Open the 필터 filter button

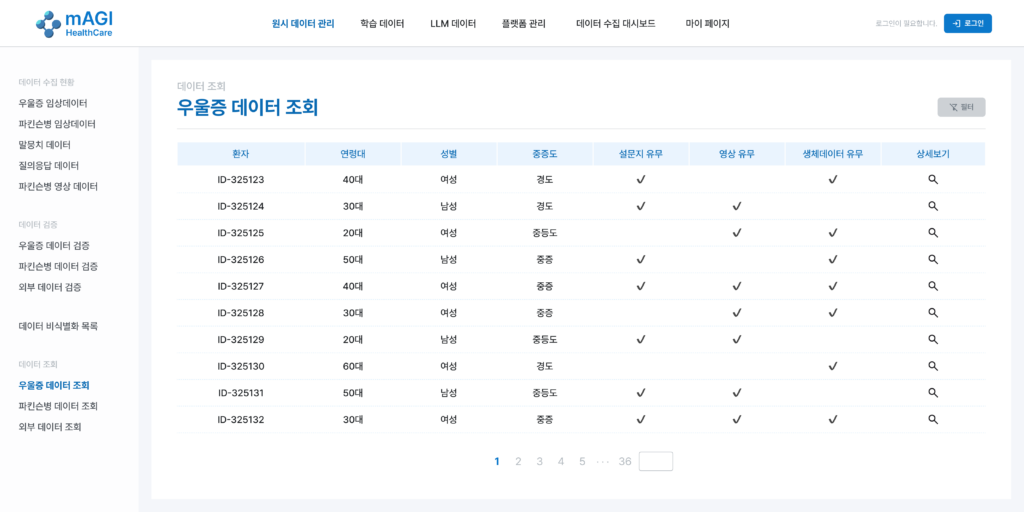(961, 107)
